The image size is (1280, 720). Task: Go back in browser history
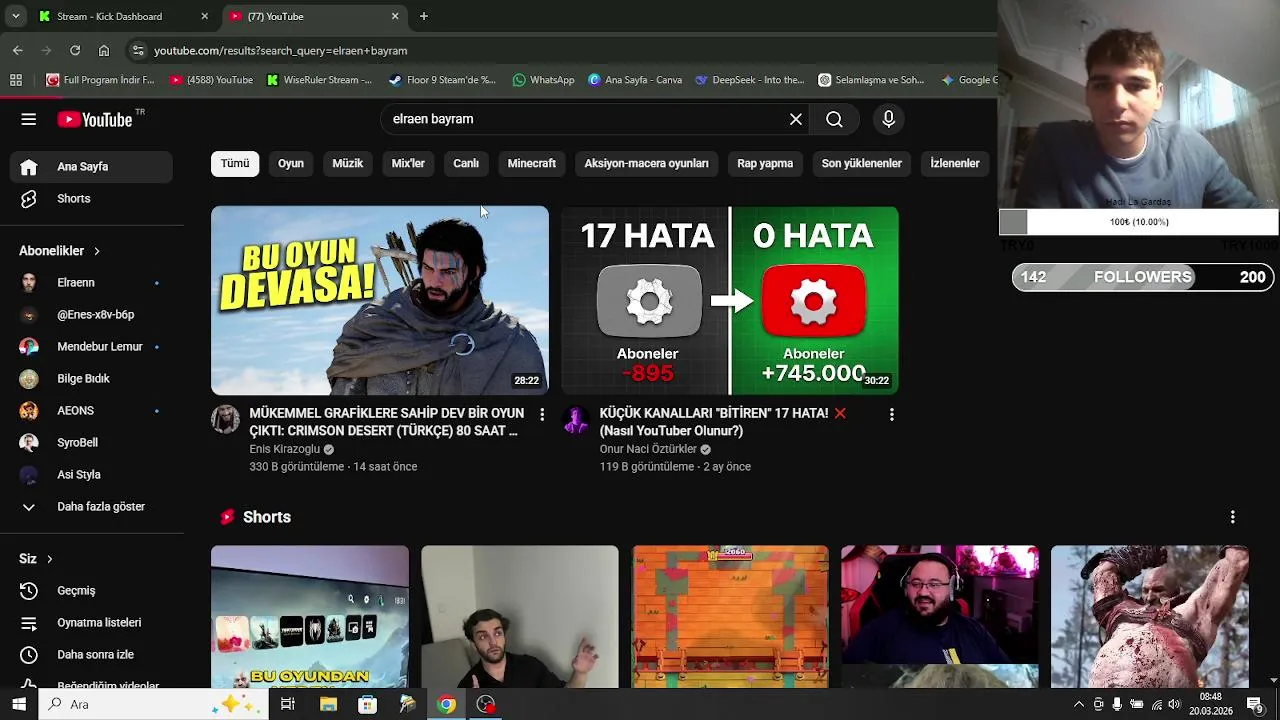(x=18, y=50)
